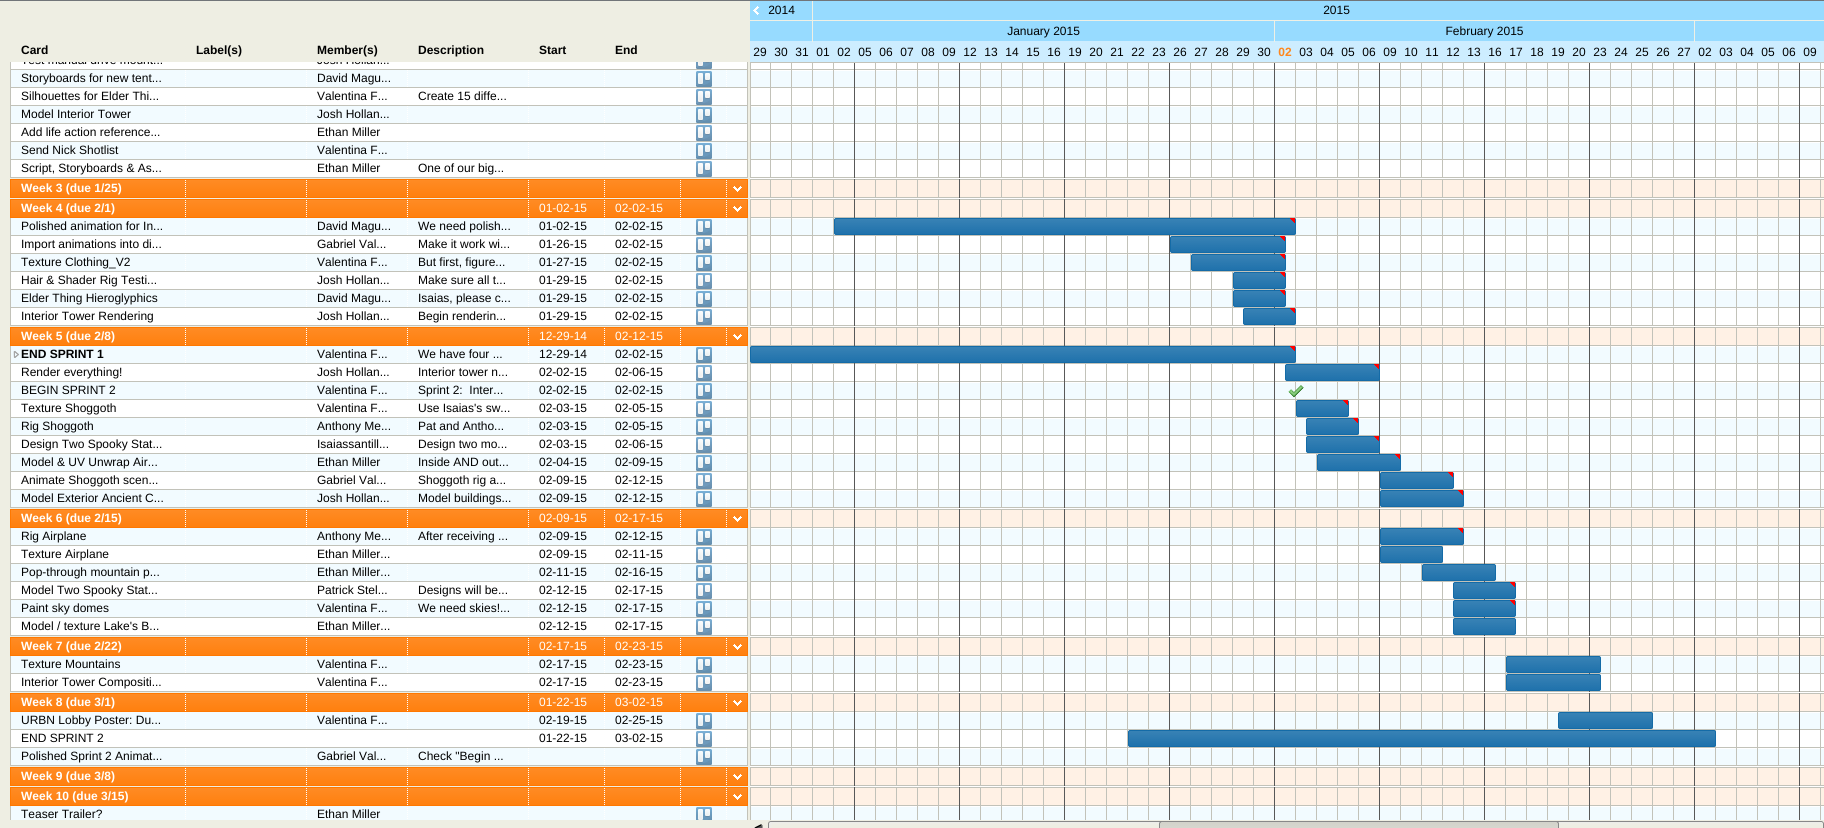Collapse the Week 4 (due 2/1) group

[x=737, y=209]
